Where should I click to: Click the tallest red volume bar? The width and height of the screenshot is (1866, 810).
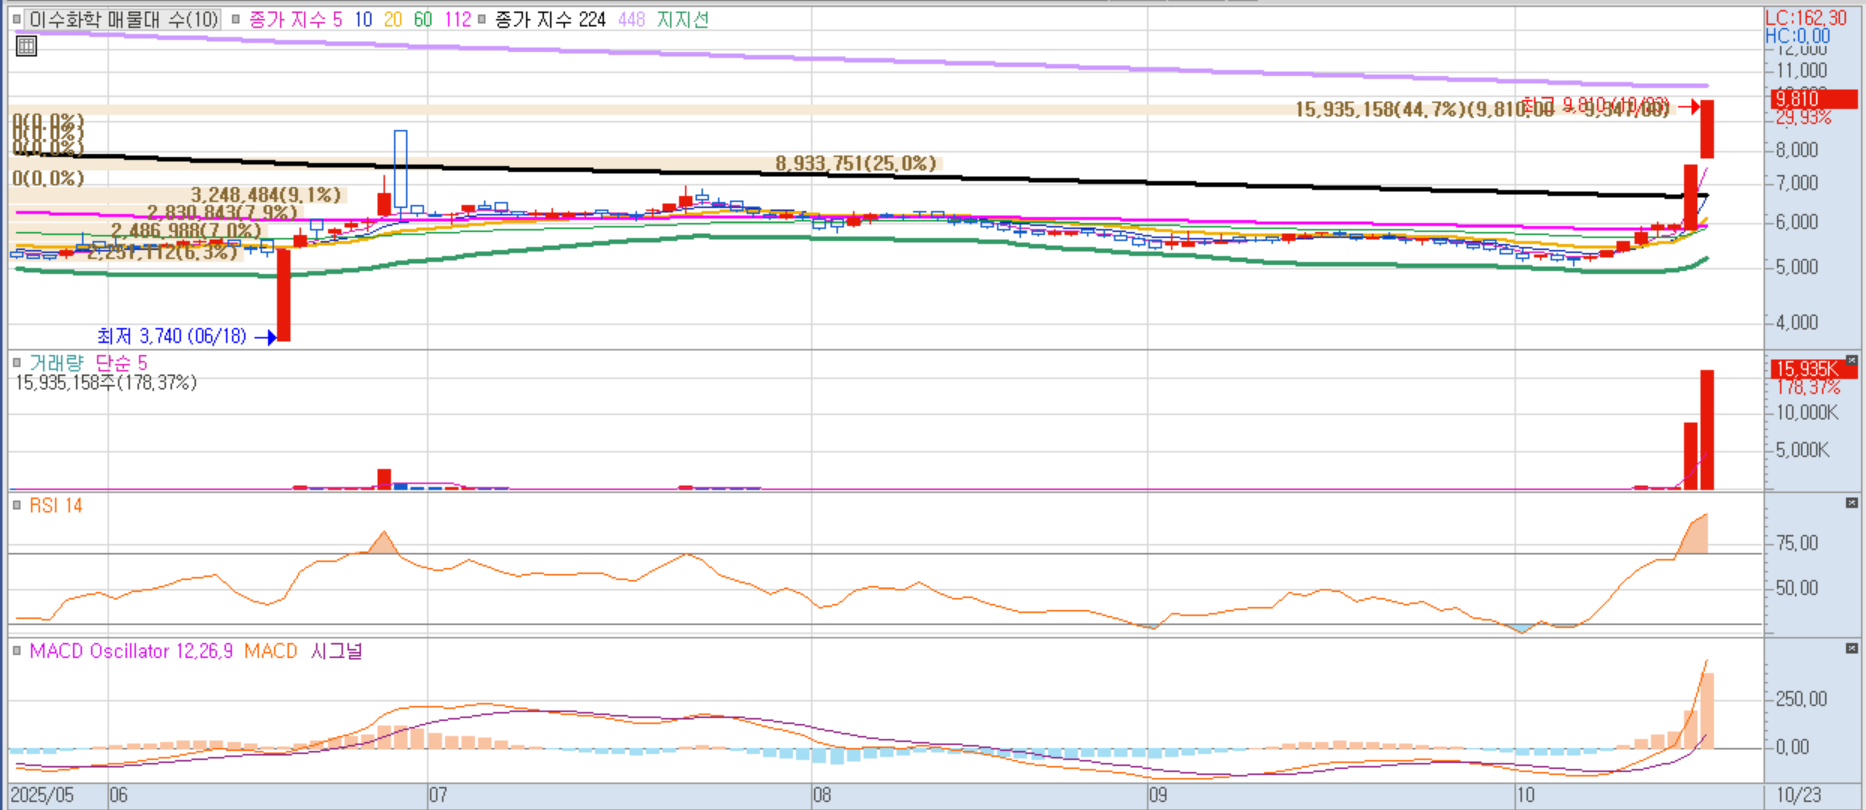1707,430
